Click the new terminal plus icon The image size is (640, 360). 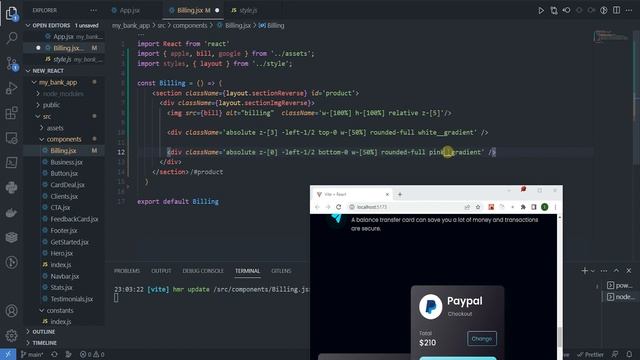tap(584, 271)
